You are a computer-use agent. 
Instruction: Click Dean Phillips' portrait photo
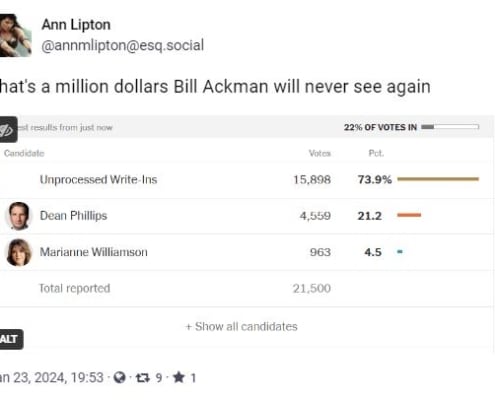(x=19, y=216)
